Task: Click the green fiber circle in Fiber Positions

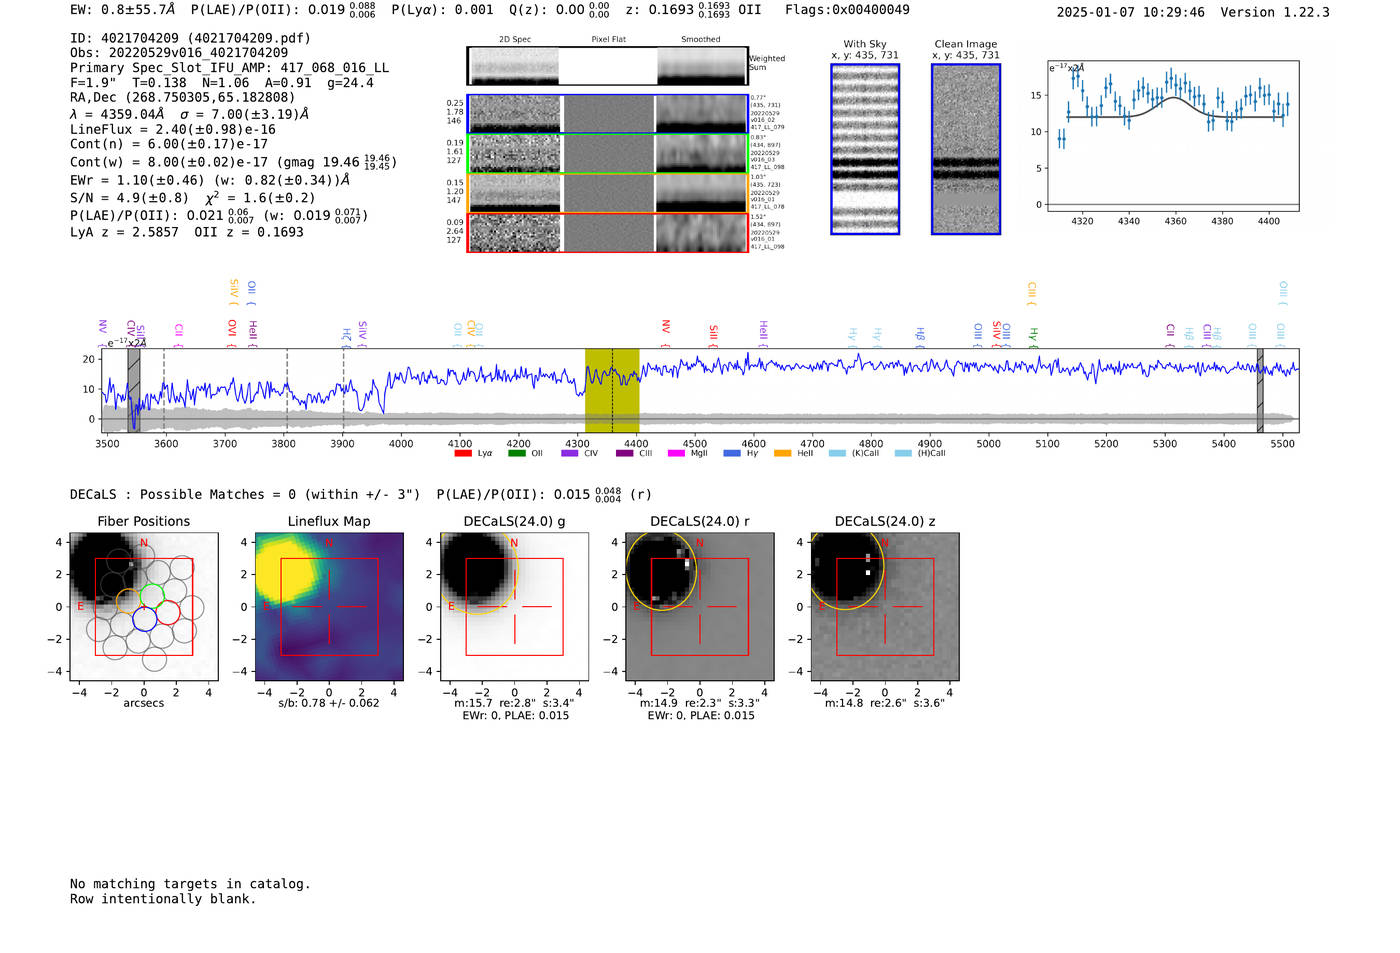Action: (151, 596)
